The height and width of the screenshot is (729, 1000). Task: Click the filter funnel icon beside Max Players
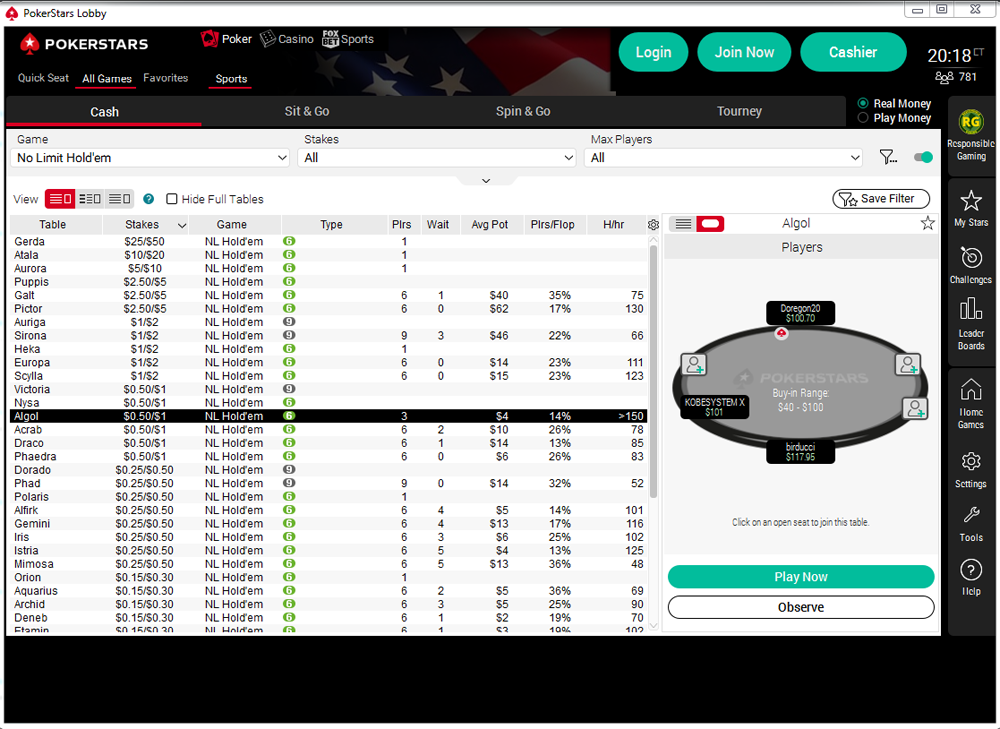[x=888, y=157]
